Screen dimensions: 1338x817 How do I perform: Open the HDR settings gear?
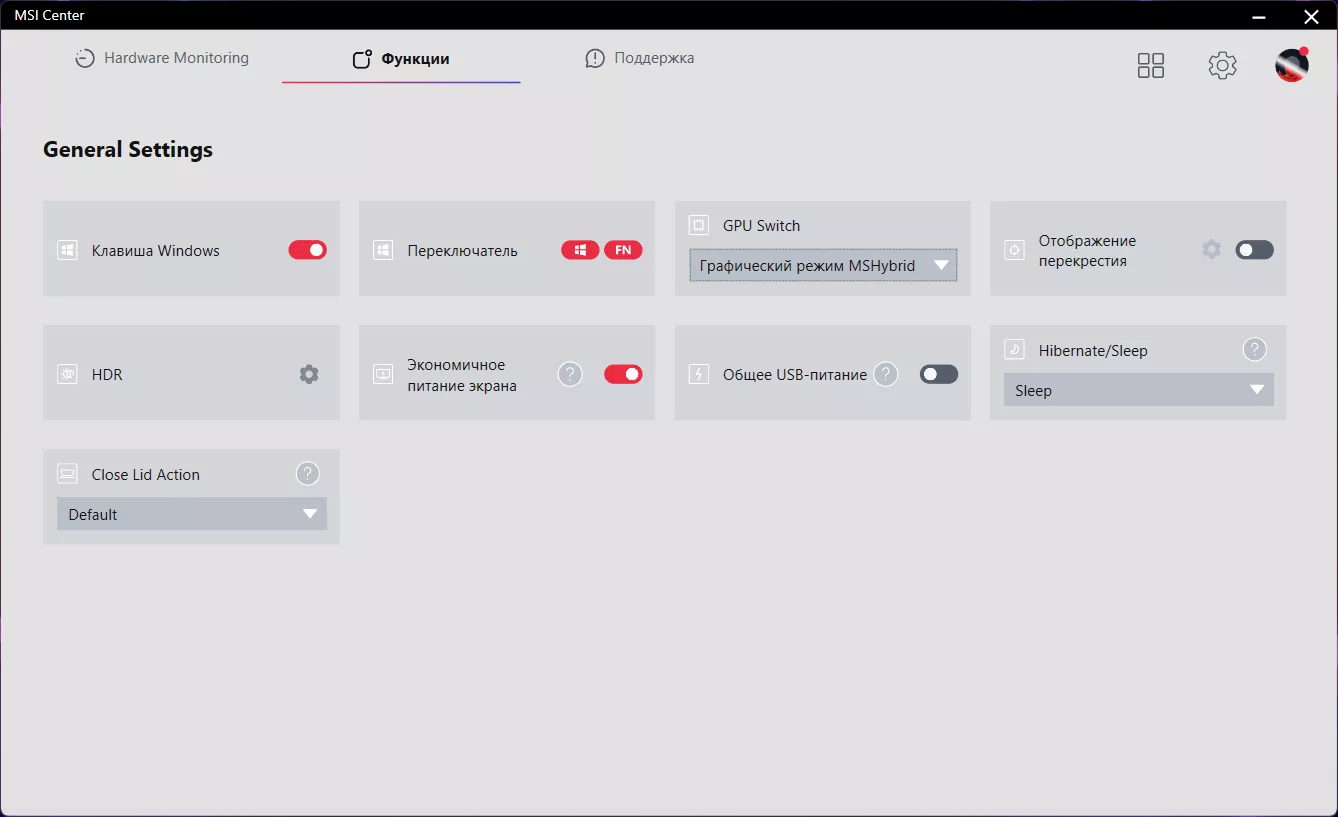pos(309,374)
